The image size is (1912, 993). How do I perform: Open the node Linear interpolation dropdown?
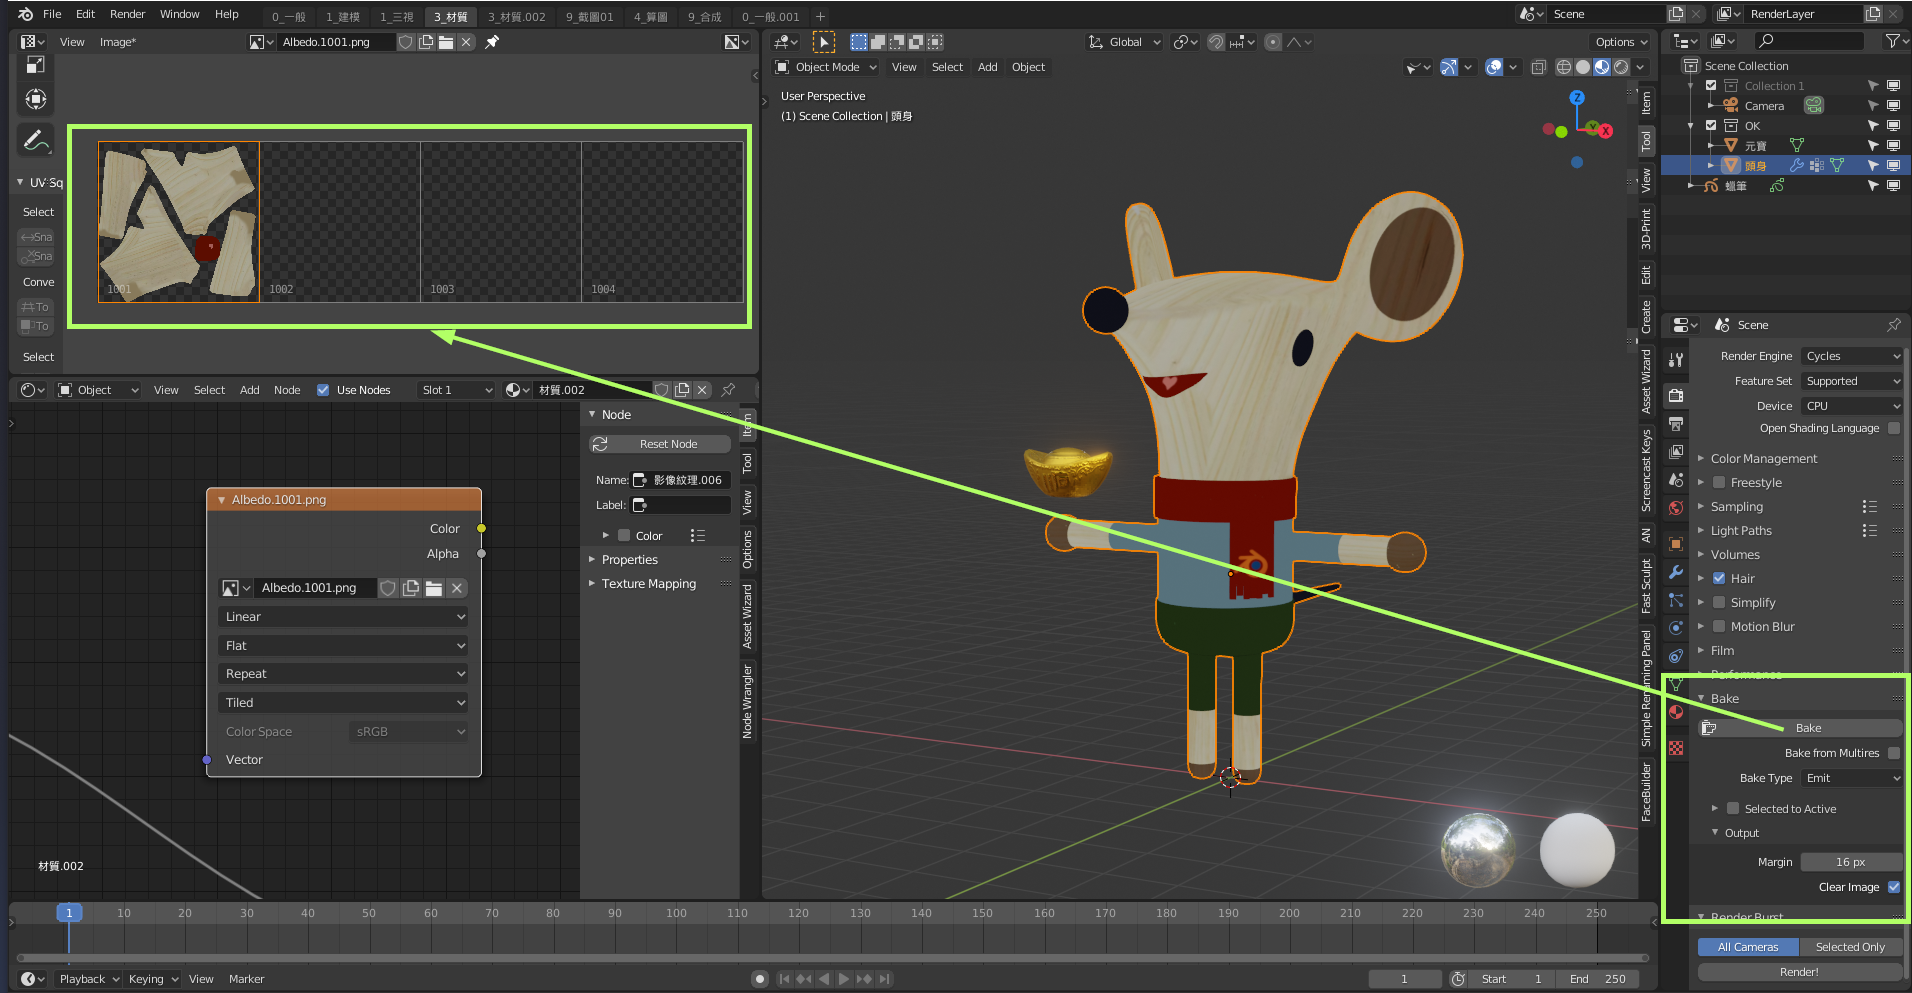tap(343, 617)
